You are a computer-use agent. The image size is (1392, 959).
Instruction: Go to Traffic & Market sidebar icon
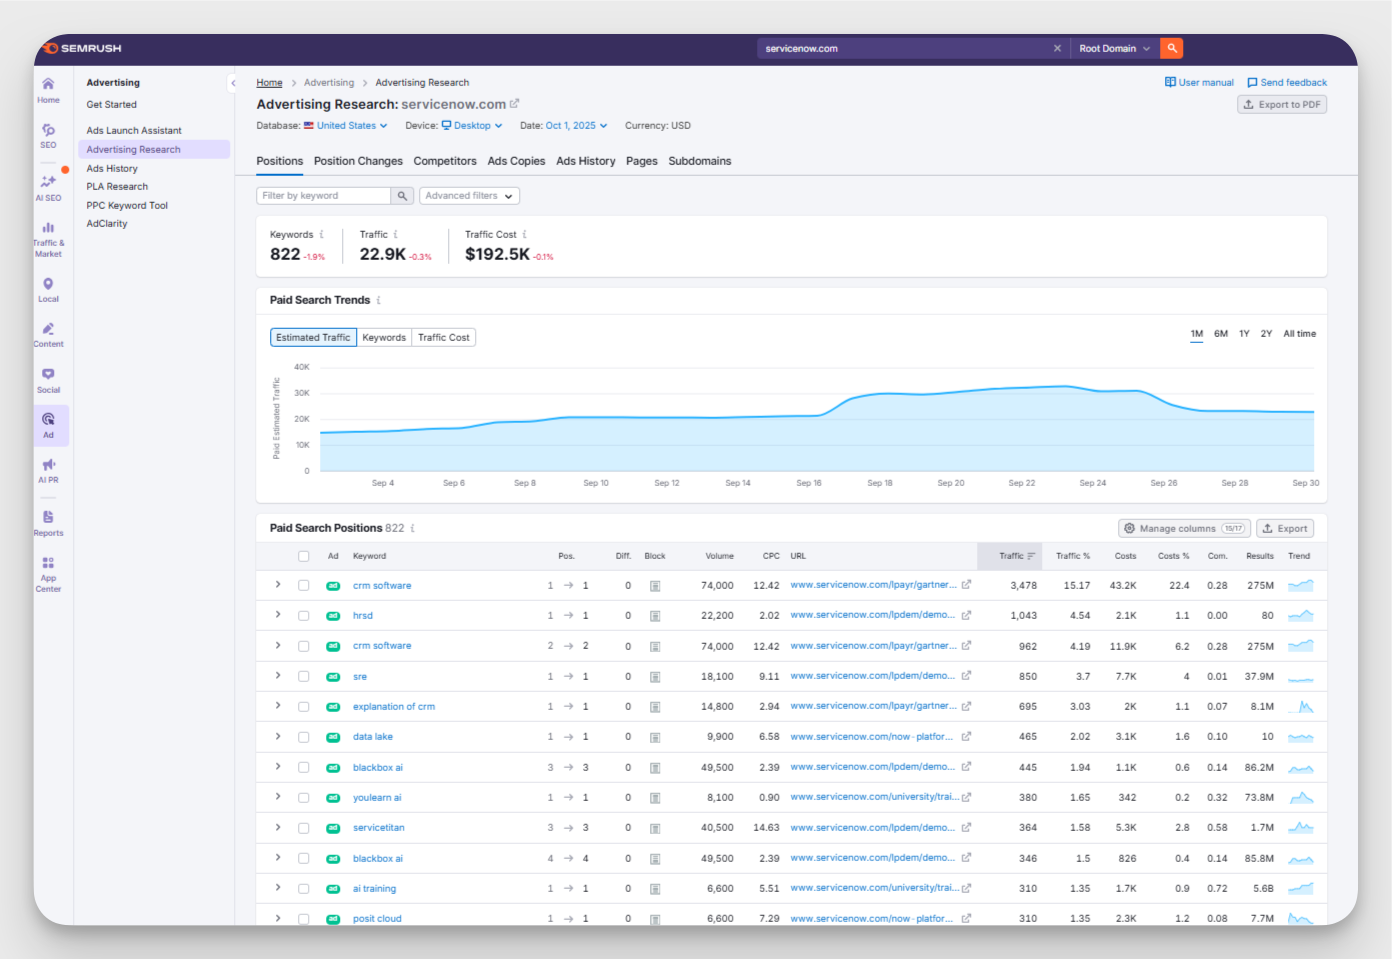pyautogui.click(x=48, y=240)
